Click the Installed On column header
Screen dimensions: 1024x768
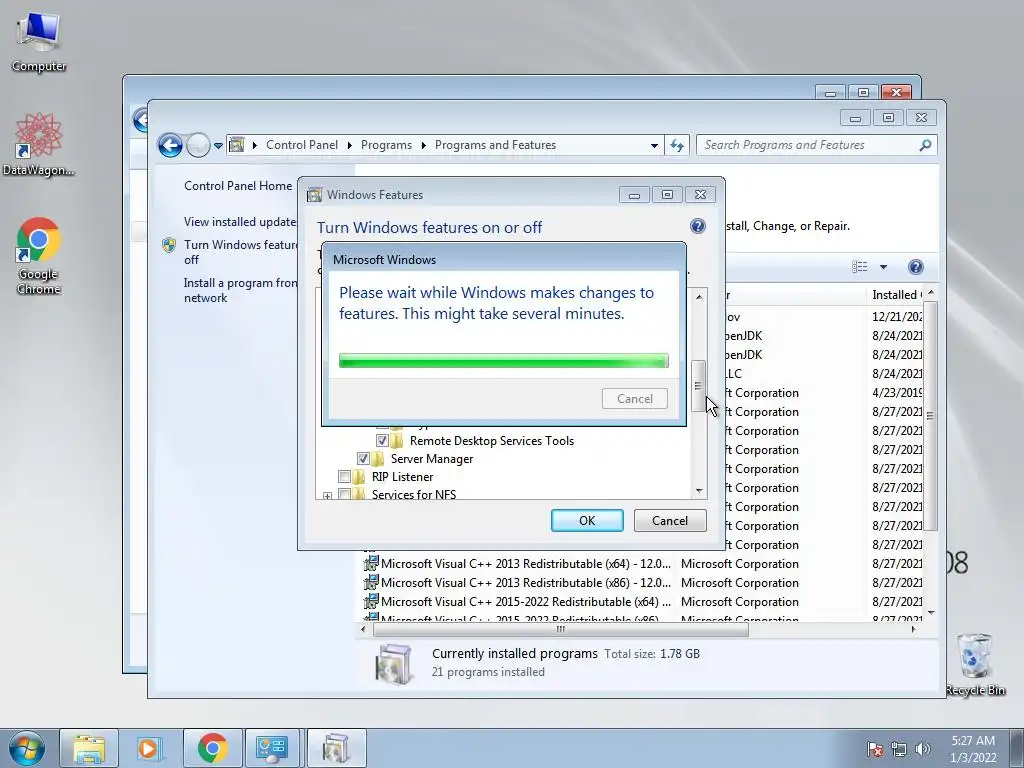[x=893, y=295]
